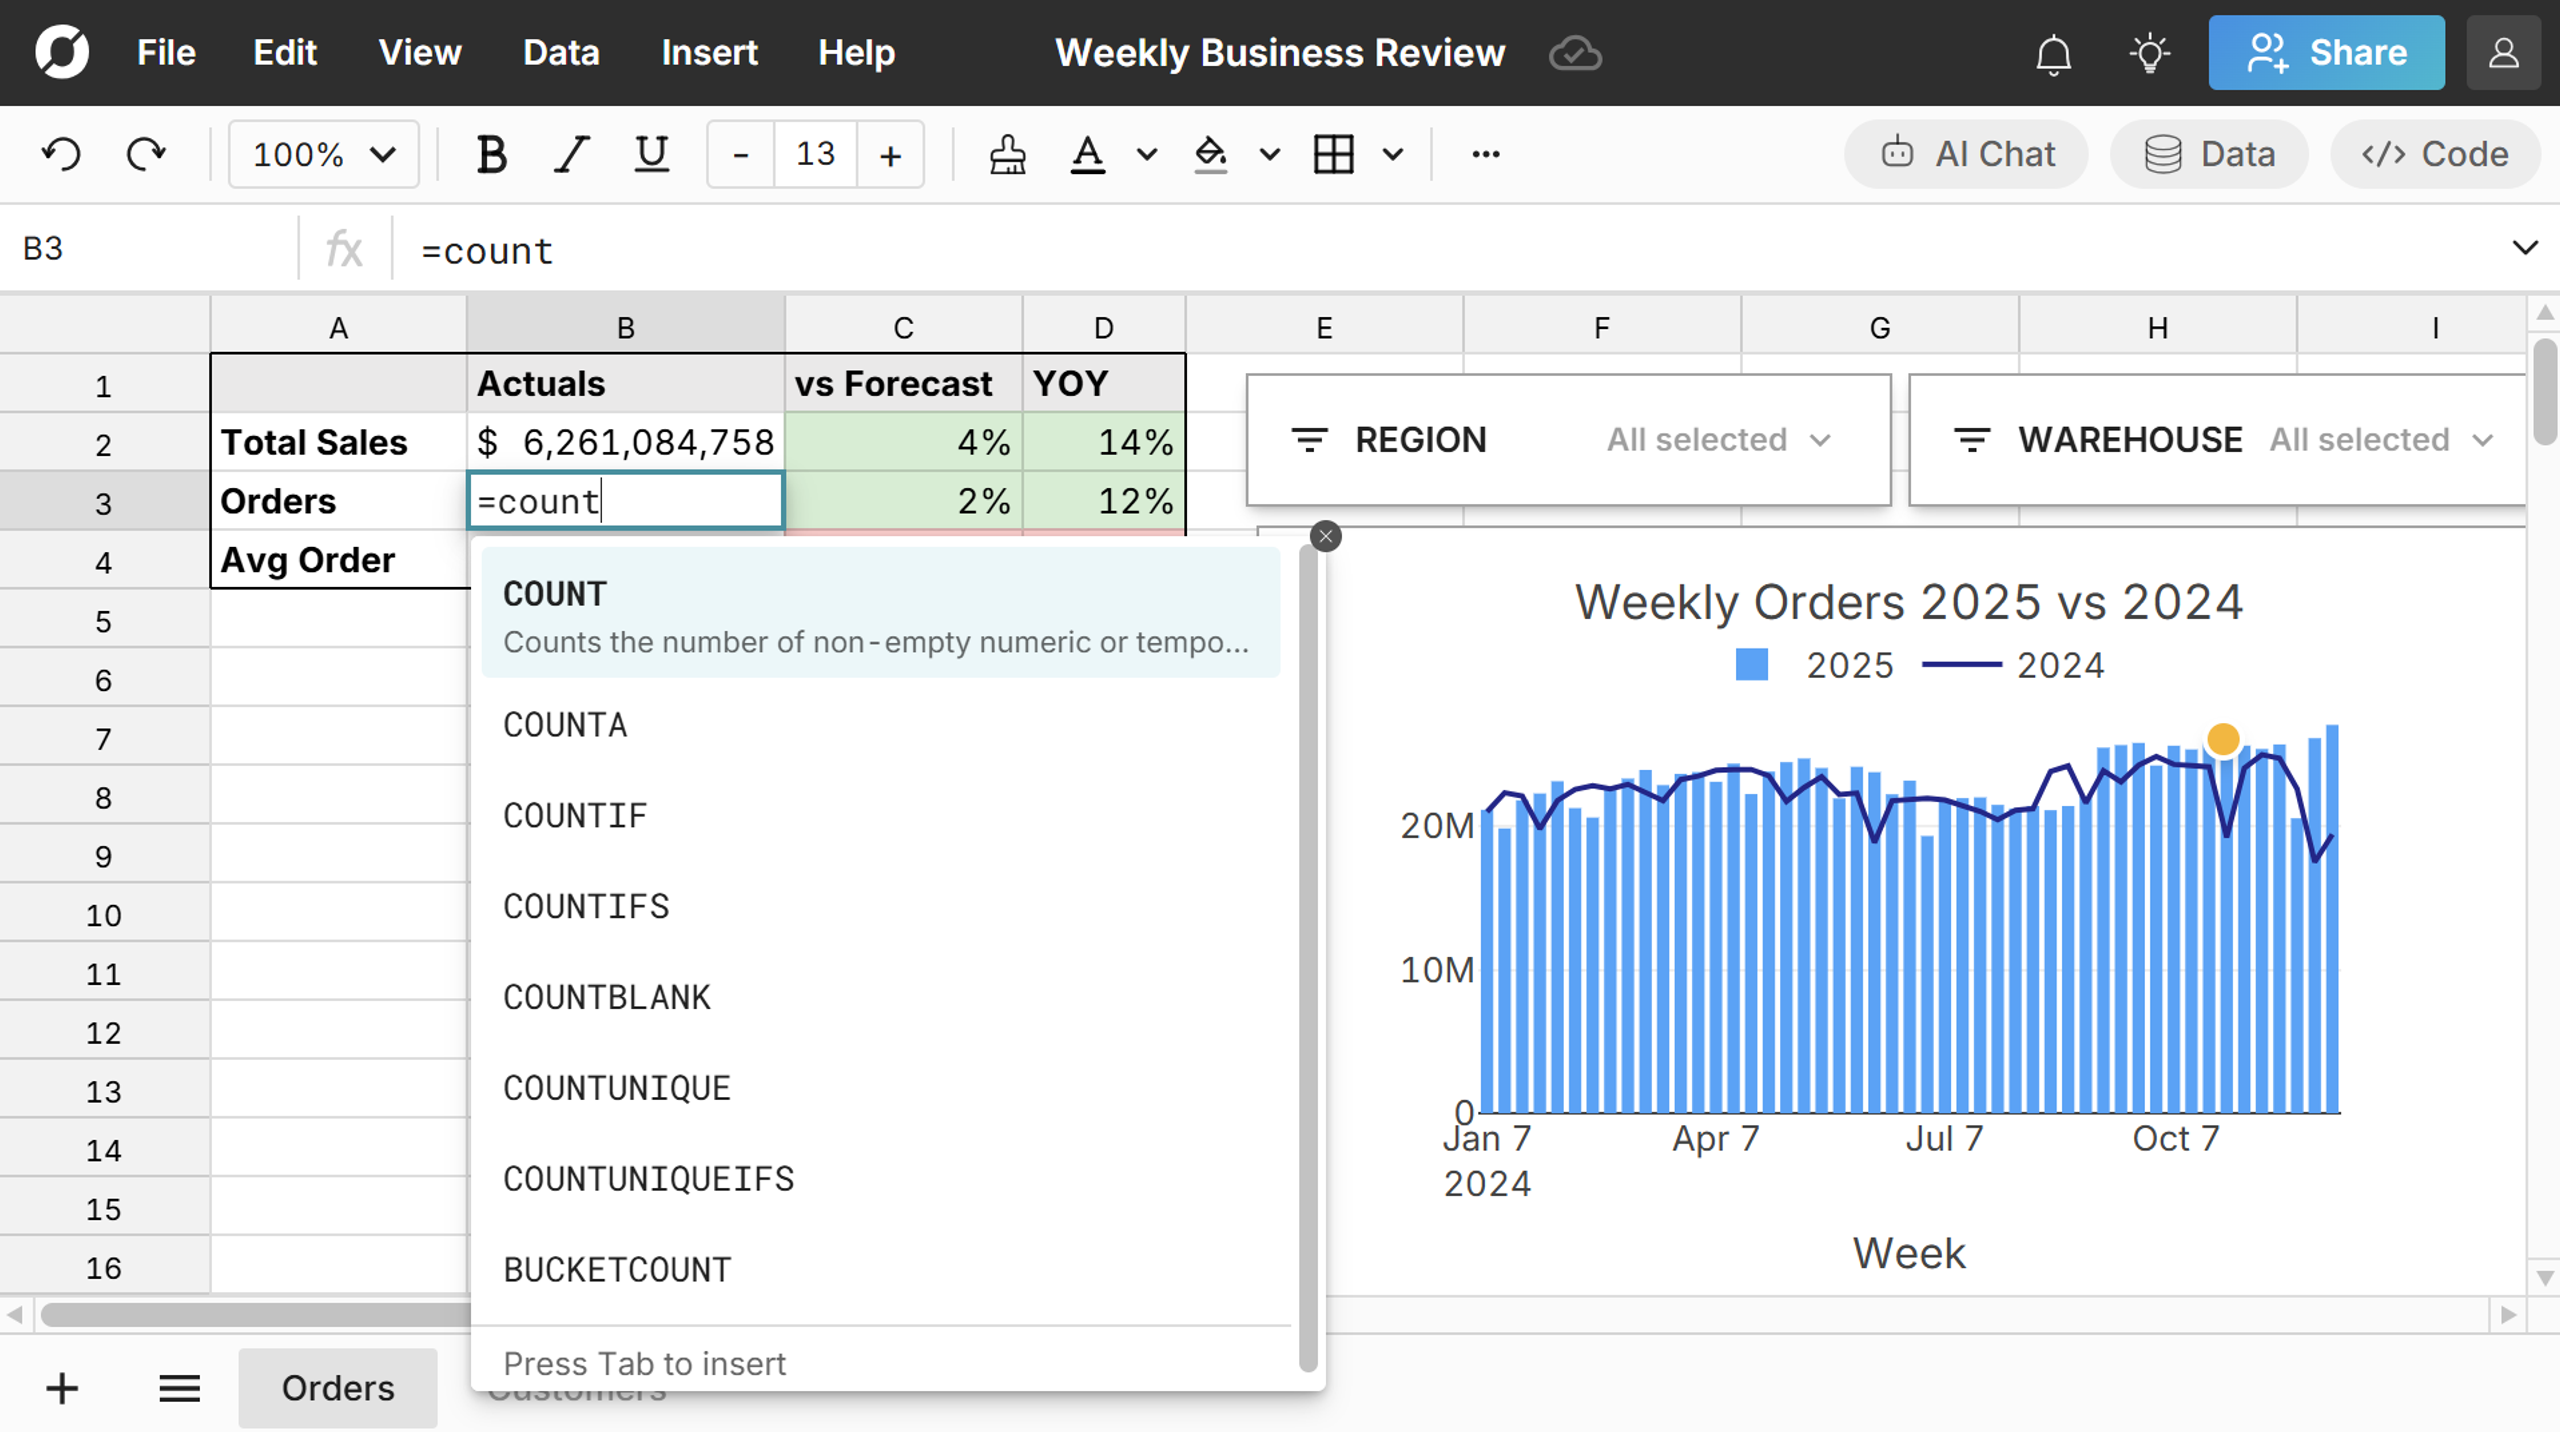Open the notifications bell
Viewport: 2560px width, 1432px height.
point(2053,54)
